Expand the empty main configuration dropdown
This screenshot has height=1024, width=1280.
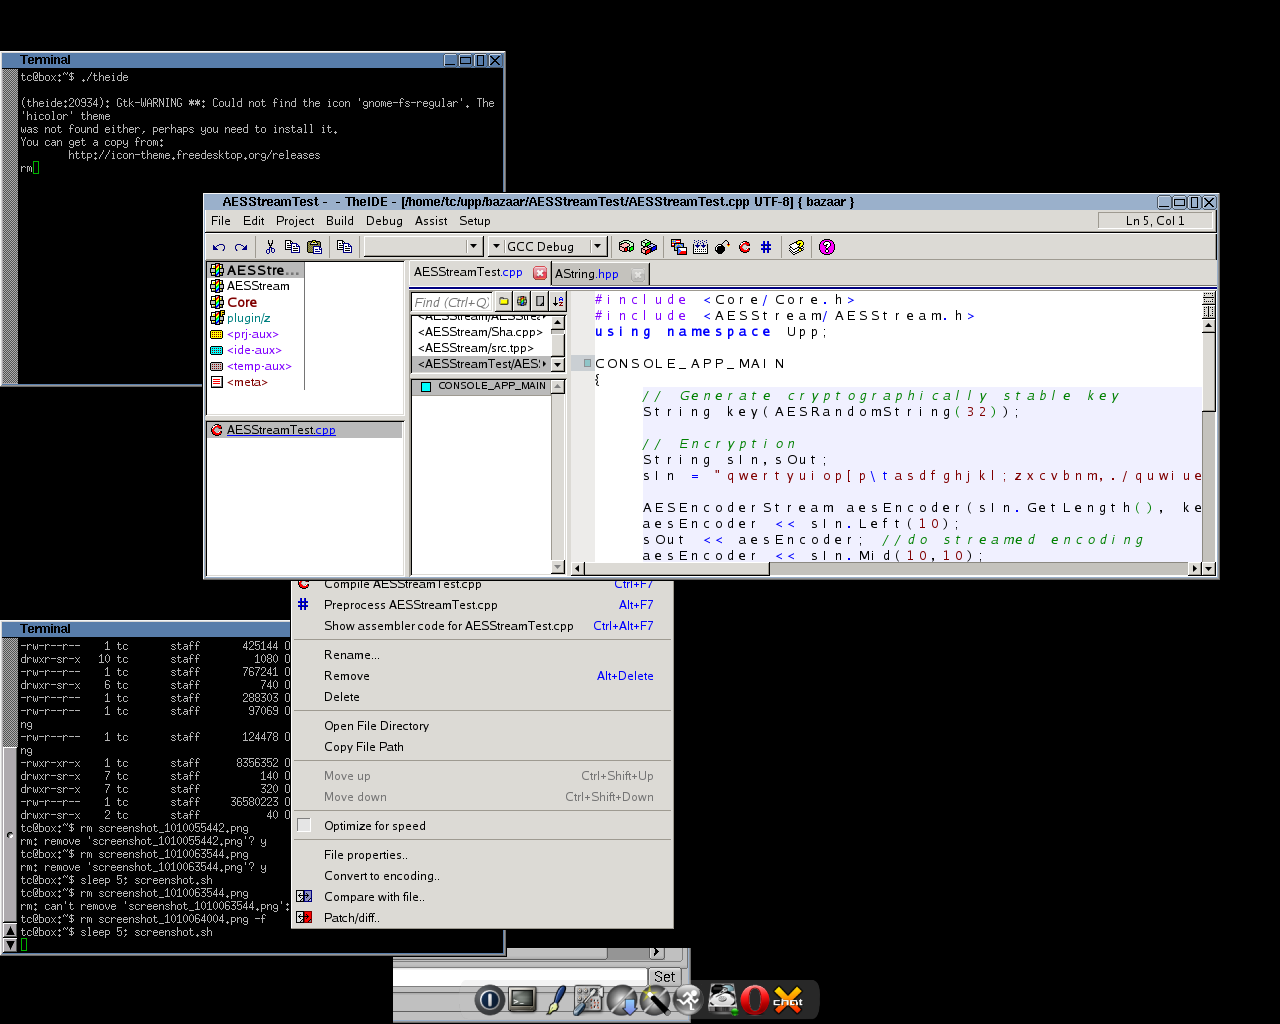pyautogui.click(x=474, y=246)
